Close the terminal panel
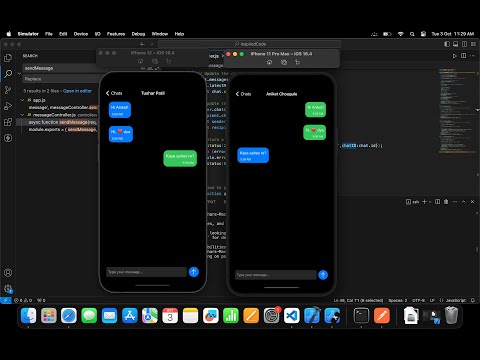Screen dimensions: 480x360 click(x=472, y=202)
